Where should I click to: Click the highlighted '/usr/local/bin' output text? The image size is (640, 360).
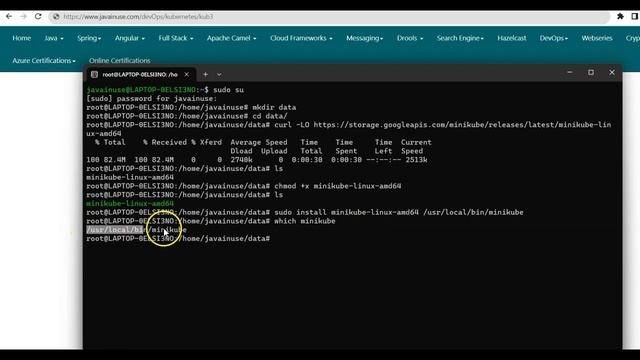115,230
